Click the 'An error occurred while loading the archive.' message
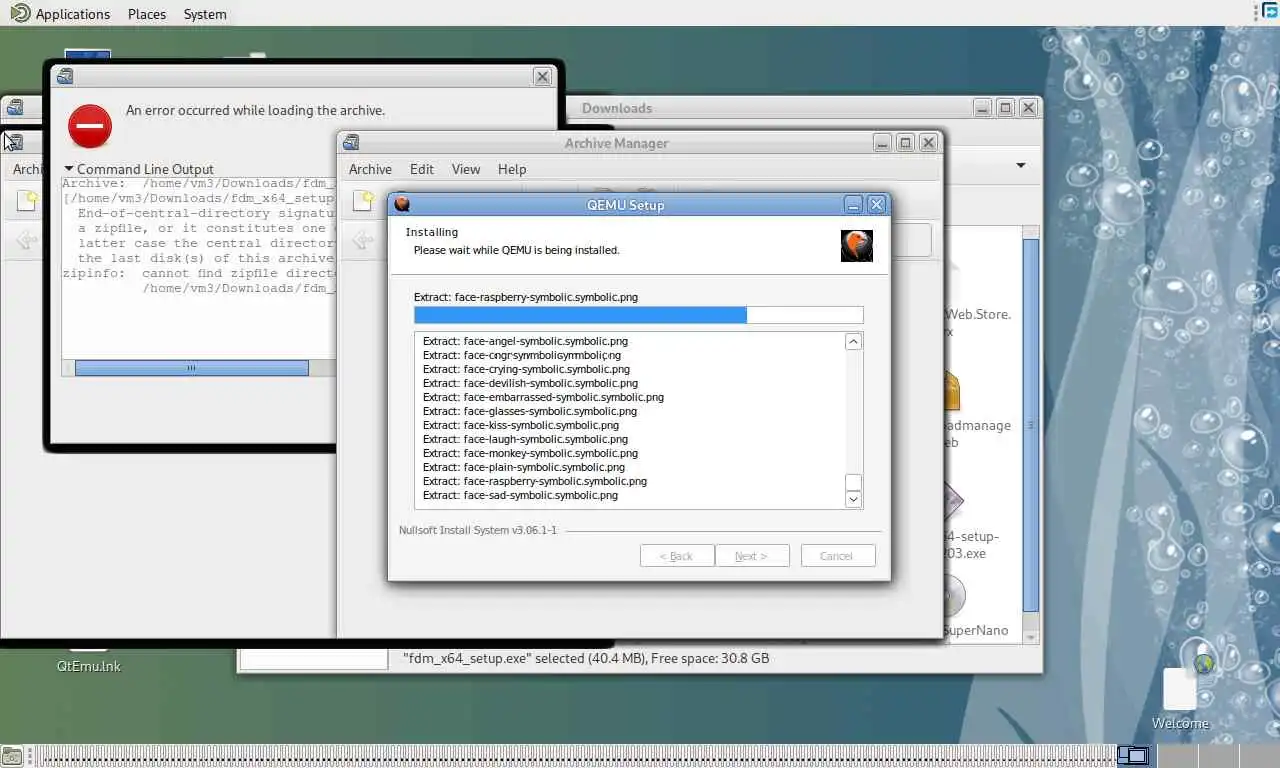The width and height of the screenshot is (1280, 768). tap(255, 110)
